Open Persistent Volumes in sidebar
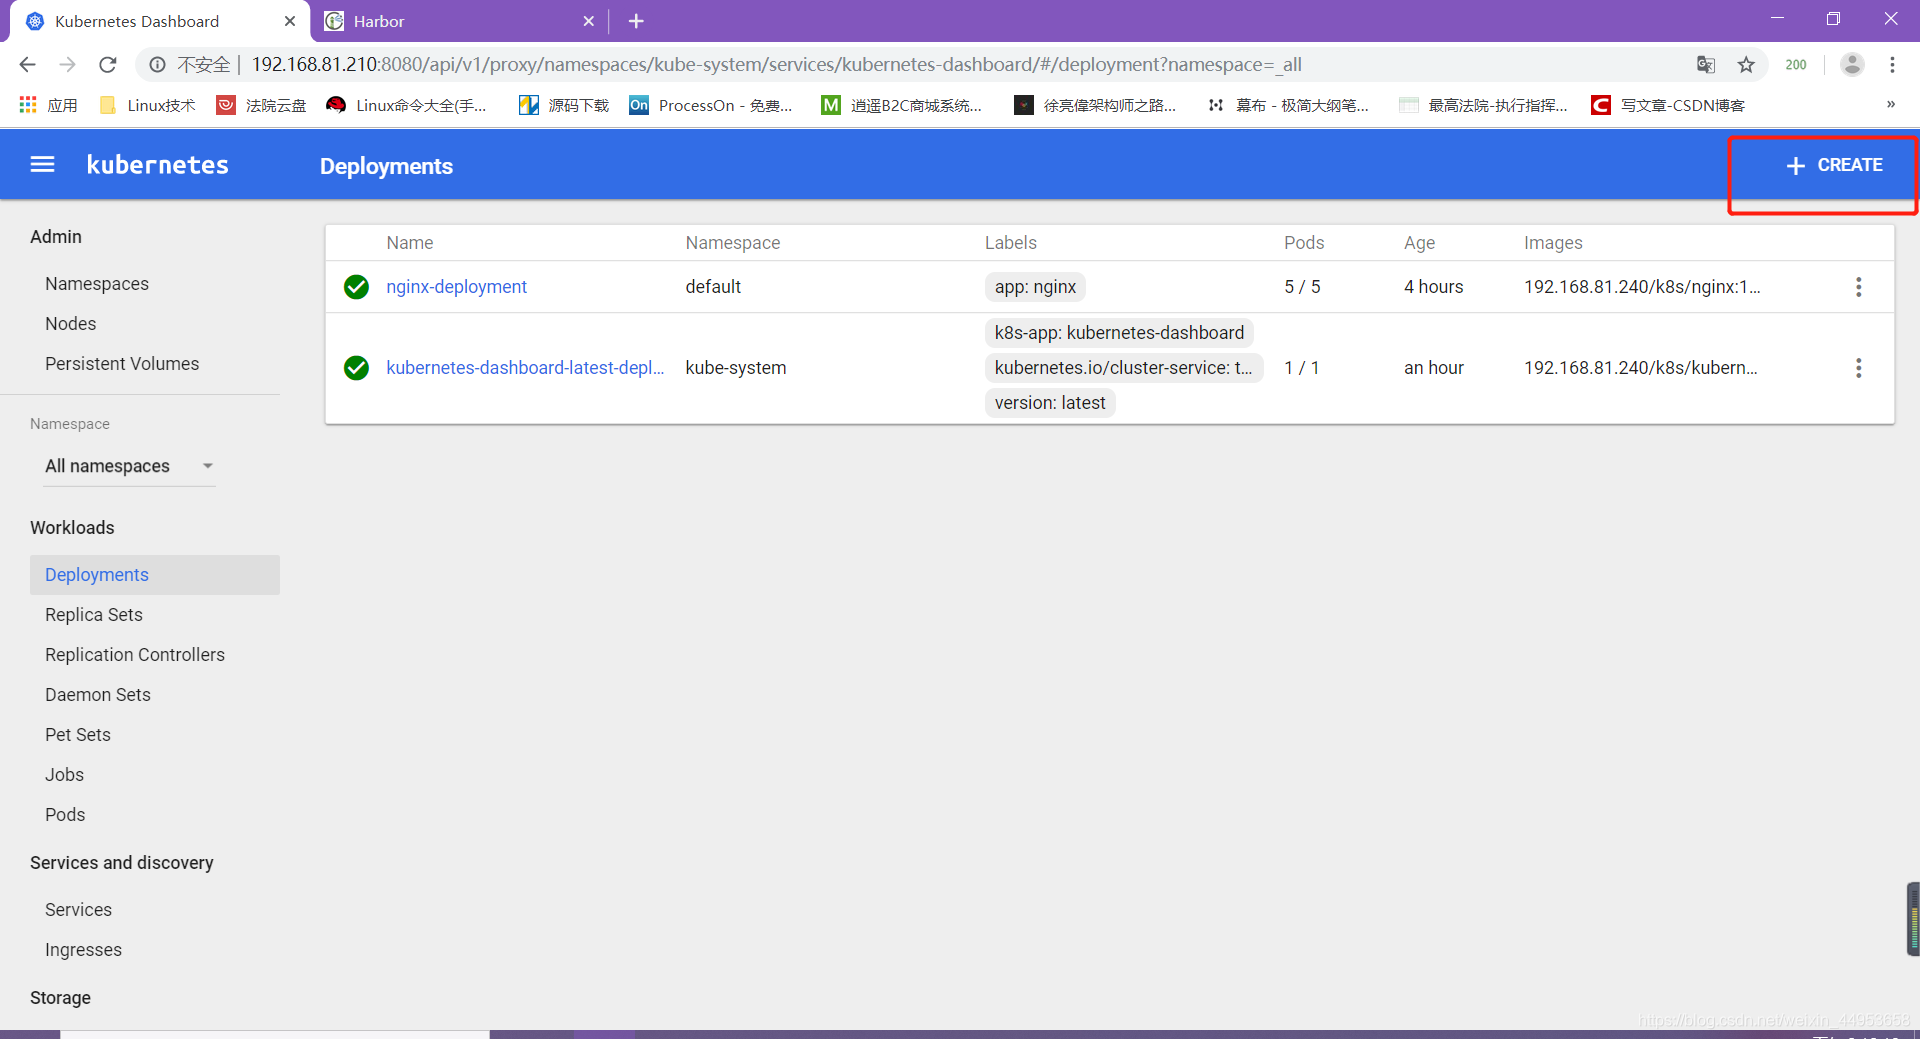Viewport: 1920px width, 1039px height. (122, 364)
